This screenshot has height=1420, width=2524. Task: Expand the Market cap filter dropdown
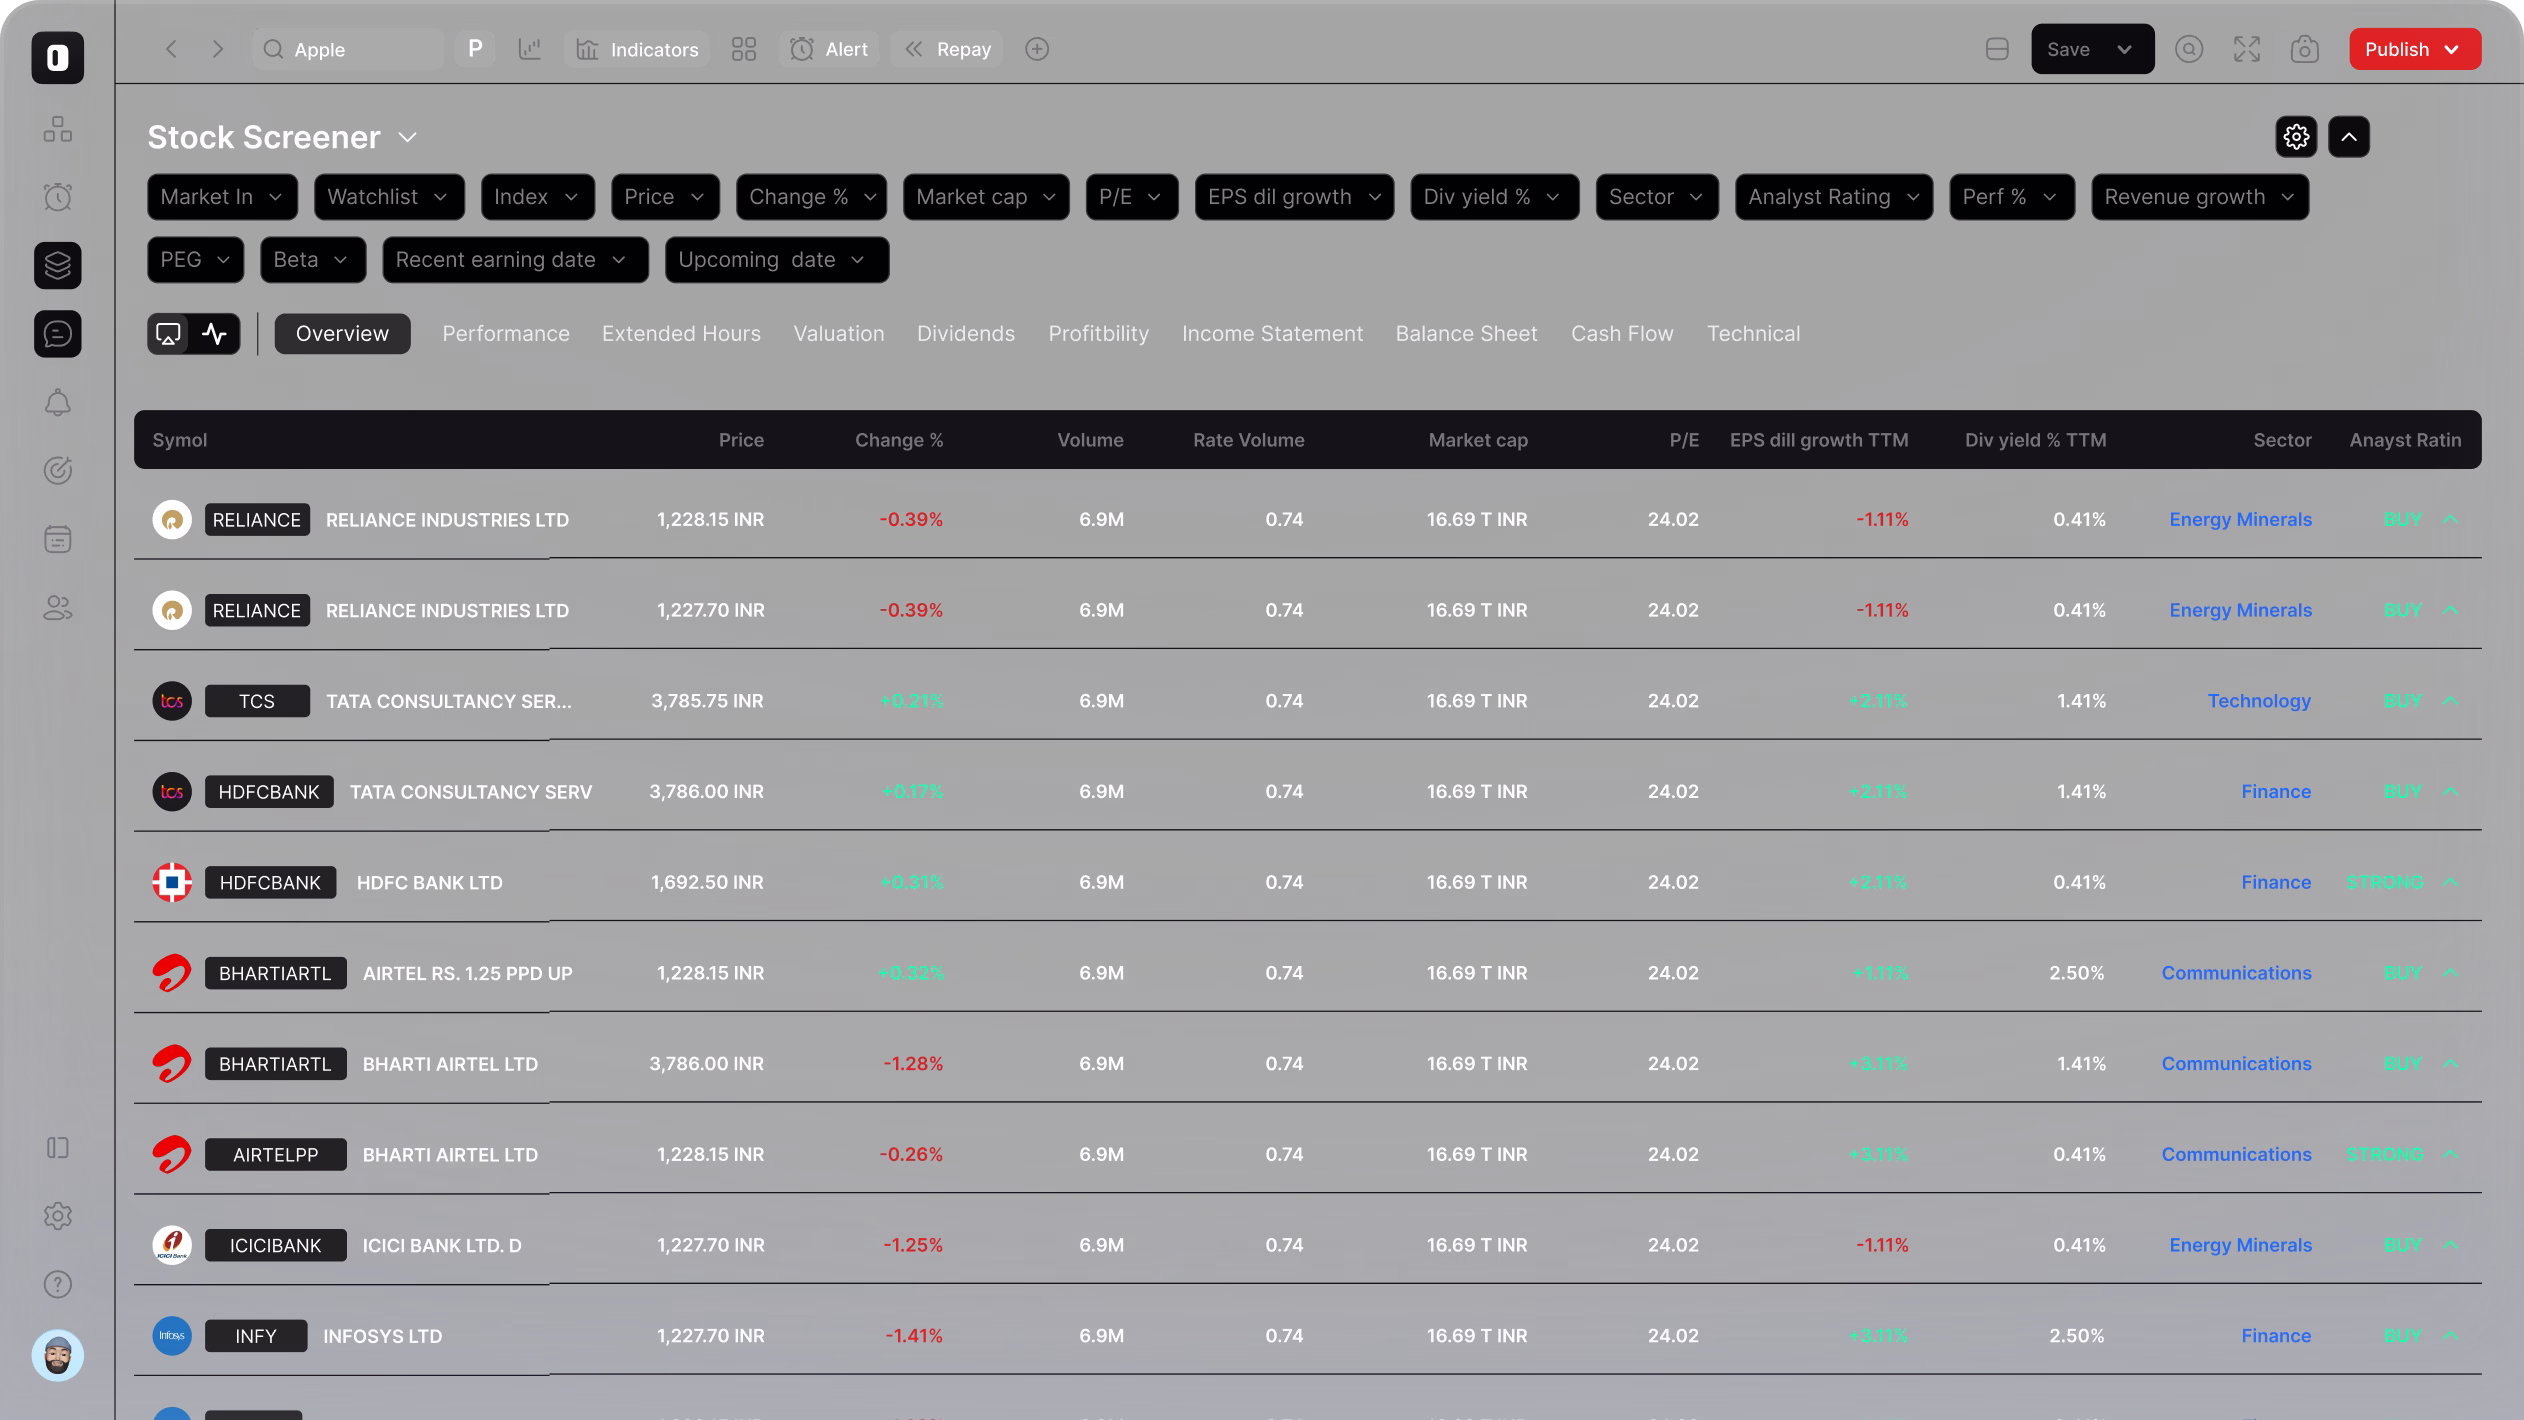[x=985, y=197]
